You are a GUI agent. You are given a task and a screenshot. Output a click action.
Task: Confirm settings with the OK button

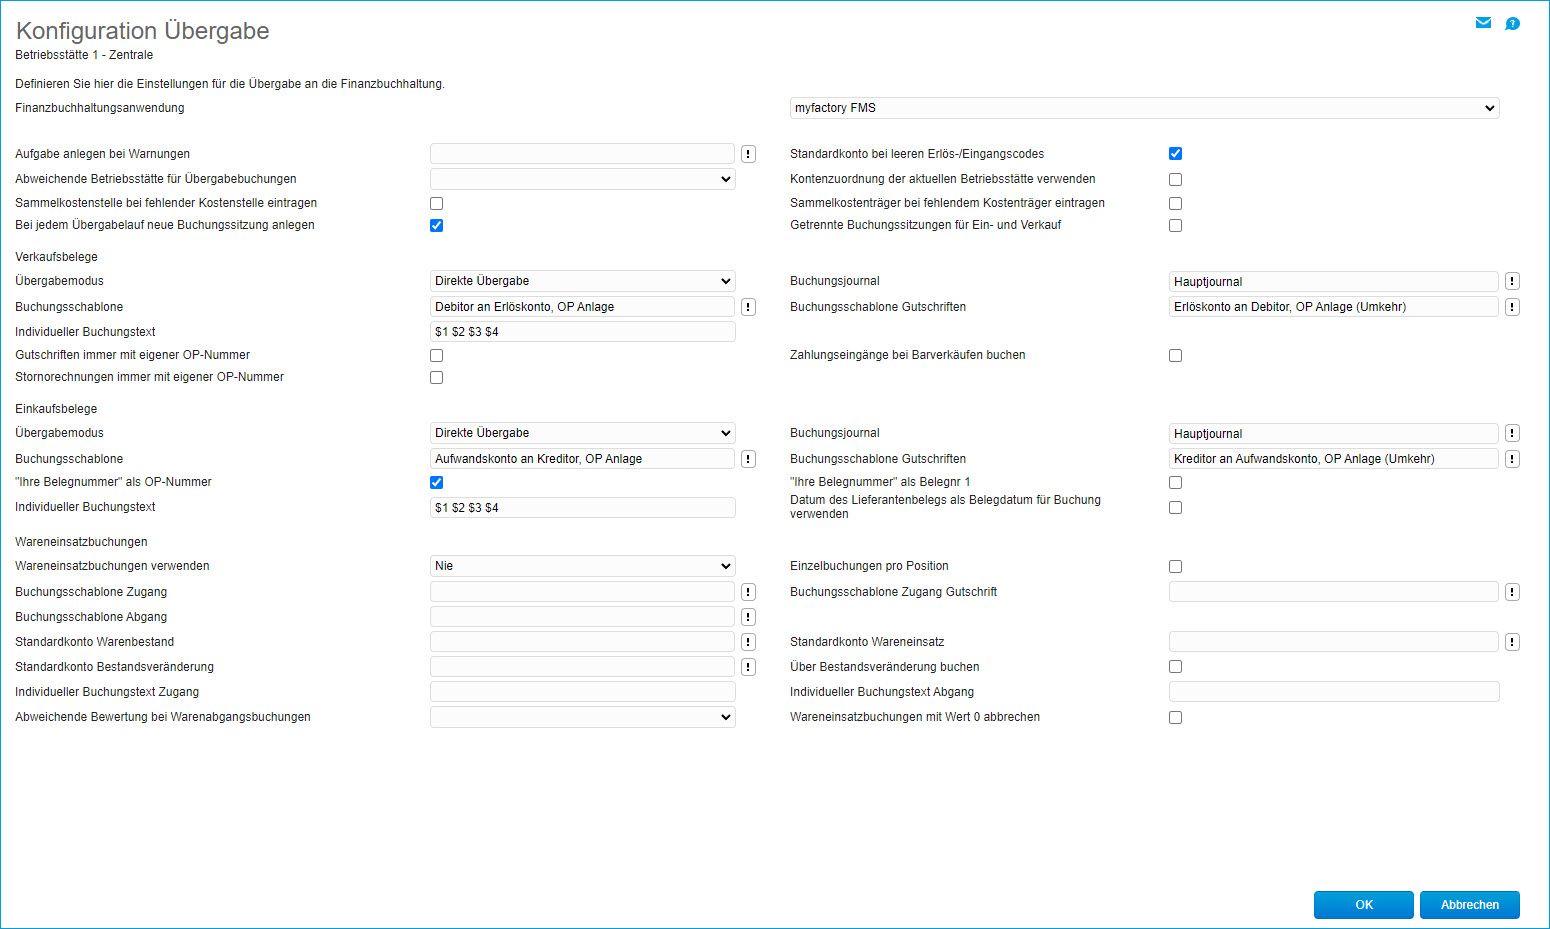[x=1363, y=905]
